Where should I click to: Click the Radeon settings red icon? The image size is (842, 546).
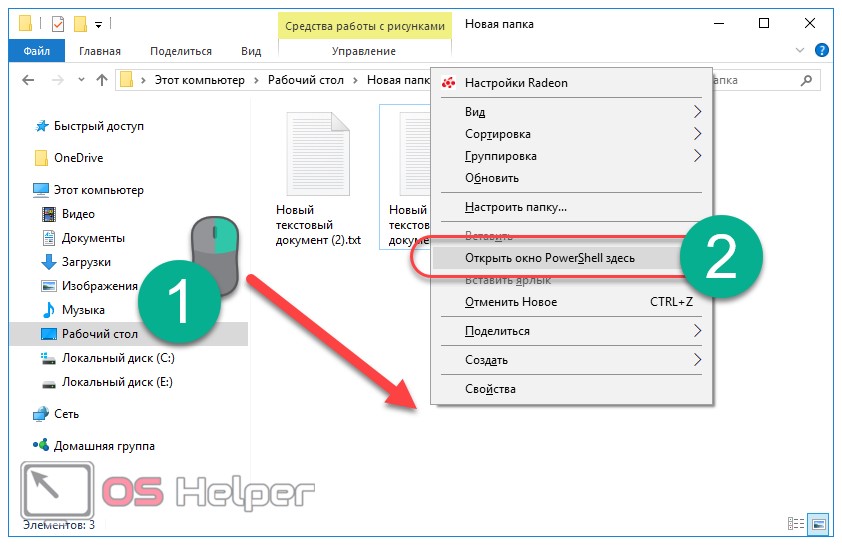pos(448,83)
